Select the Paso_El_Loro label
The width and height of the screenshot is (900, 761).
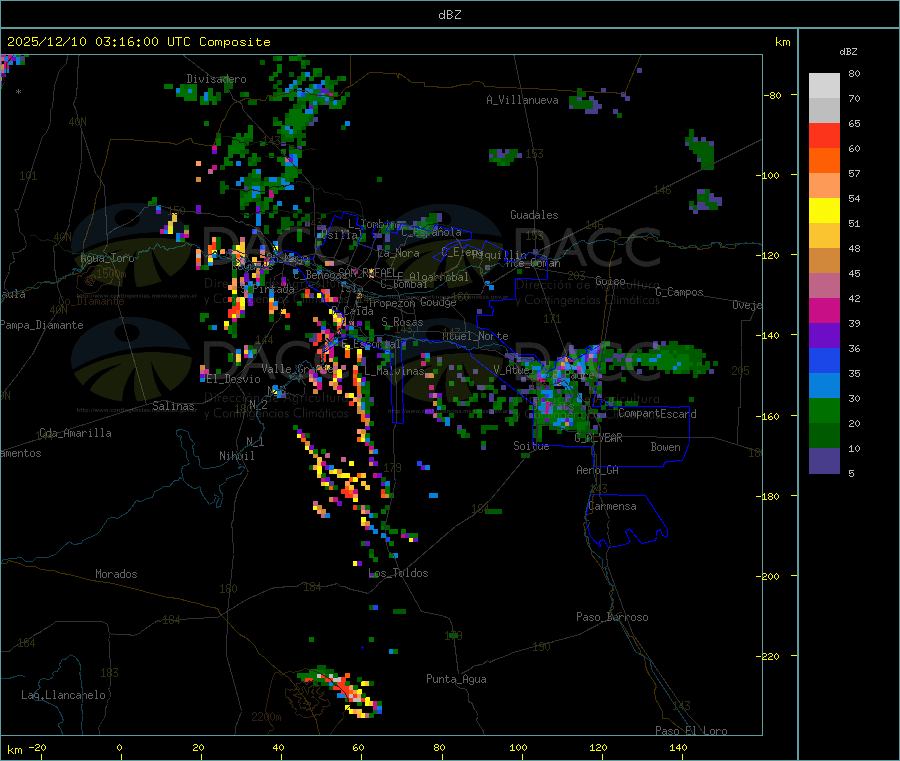(x=692, y=731)
